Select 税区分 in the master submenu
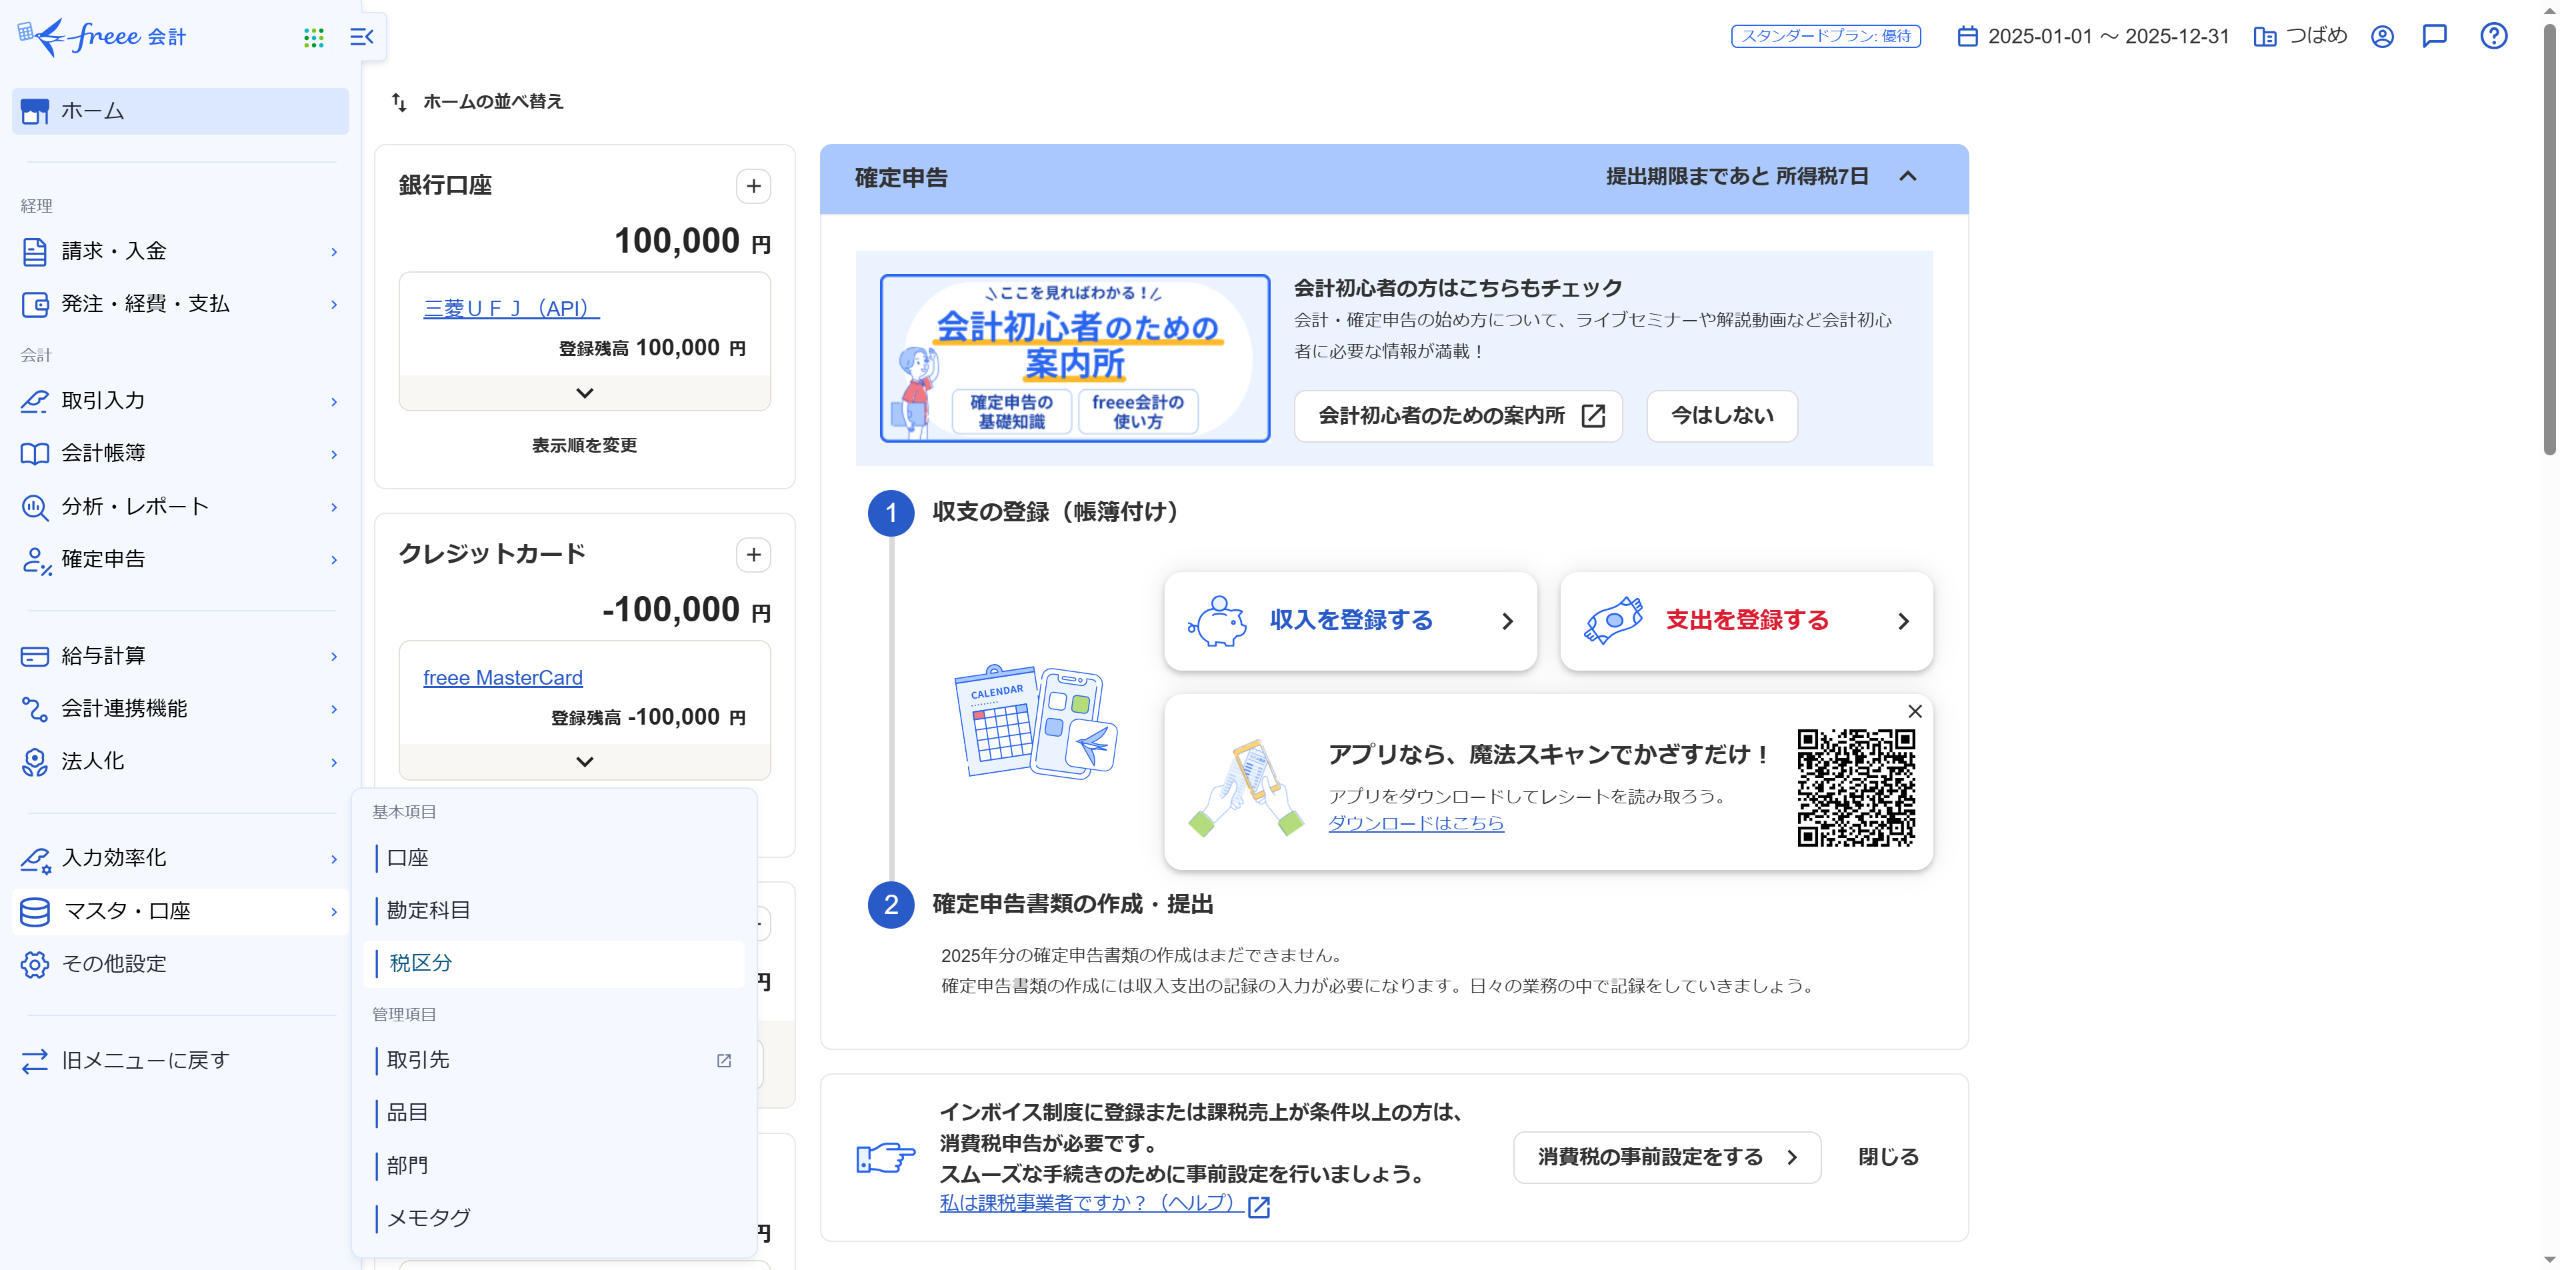Image resolution: width=2560 pixels, height=1270 pixels. click(x=421, y=963)
